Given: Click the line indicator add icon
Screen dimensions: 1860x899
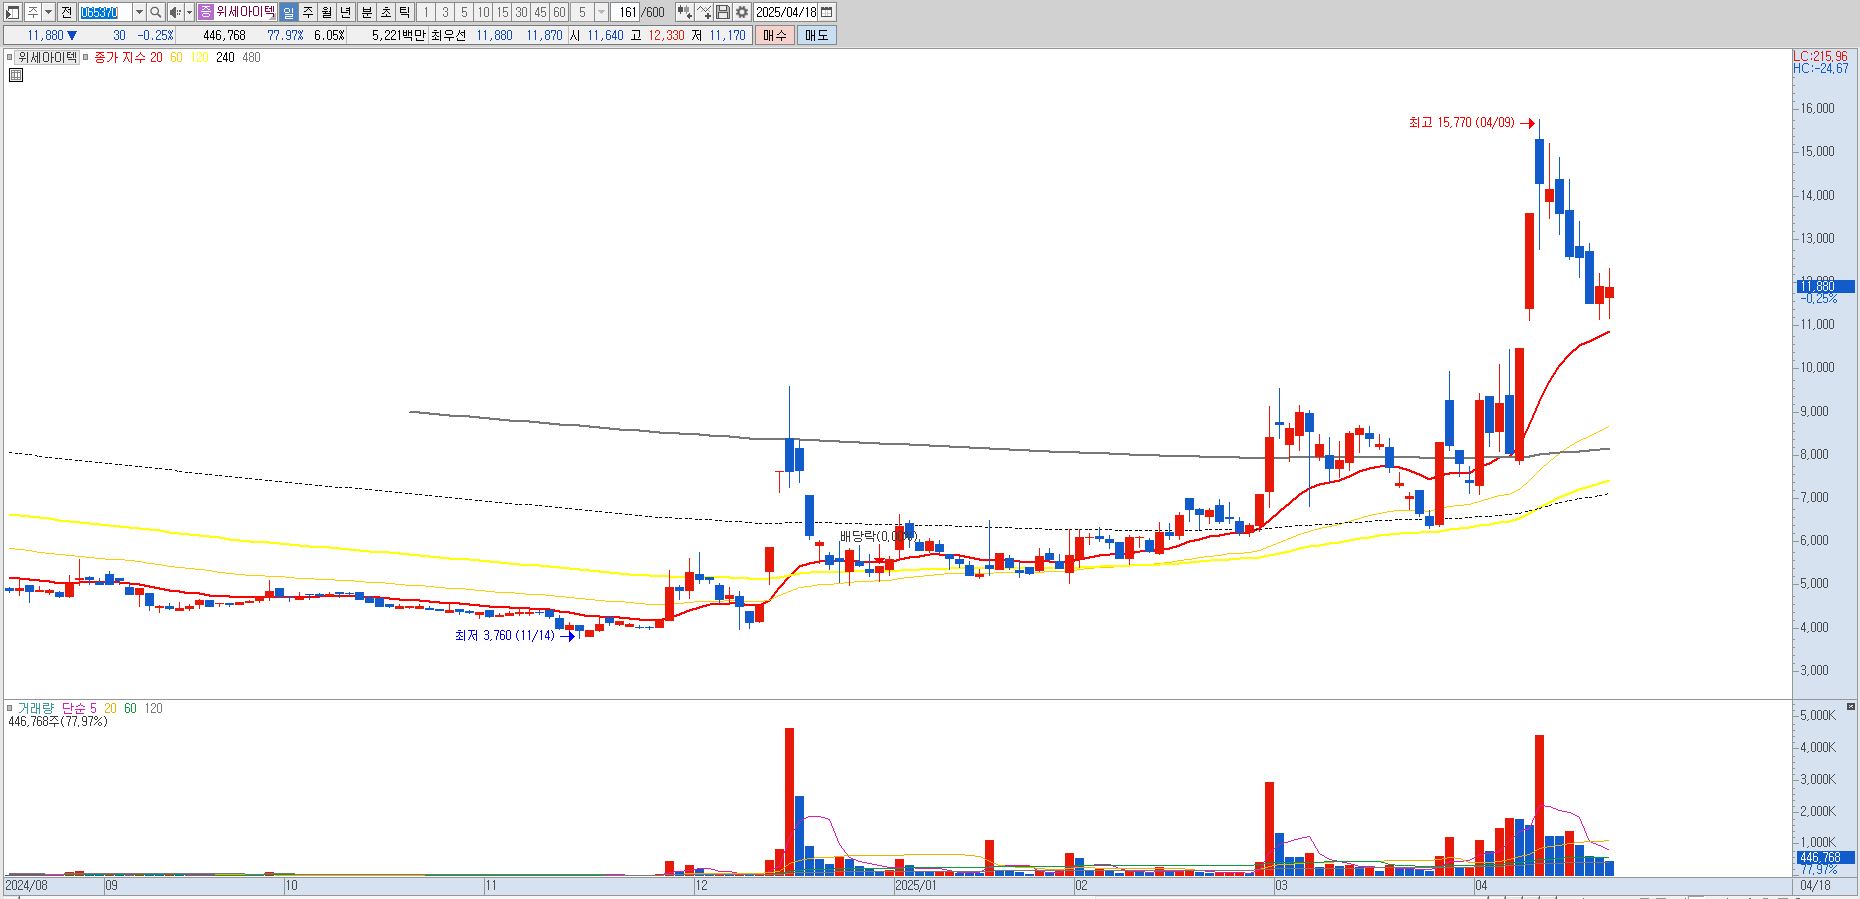Looking at the screenshot, I should [x=704, y=12].
